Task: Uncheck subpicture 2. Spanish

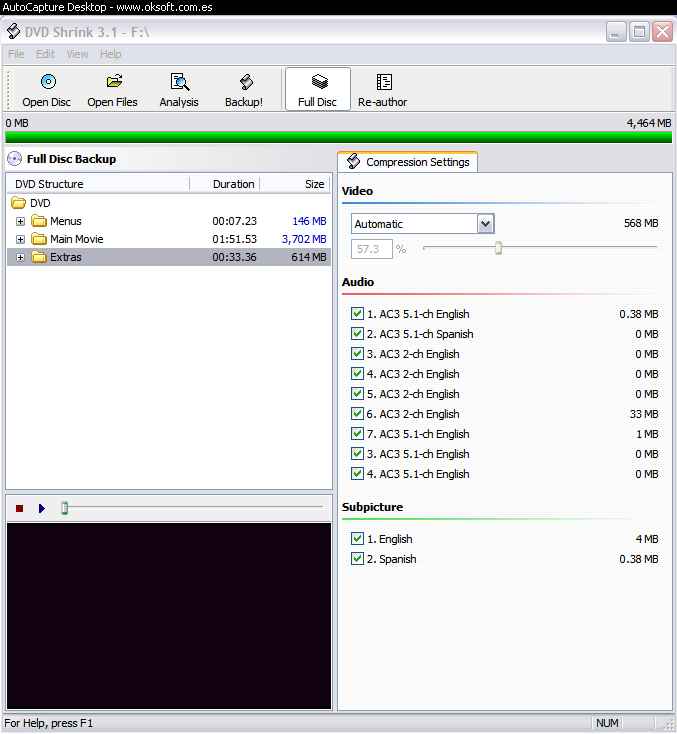Action: pyautogui.click(x=357, y=559)
